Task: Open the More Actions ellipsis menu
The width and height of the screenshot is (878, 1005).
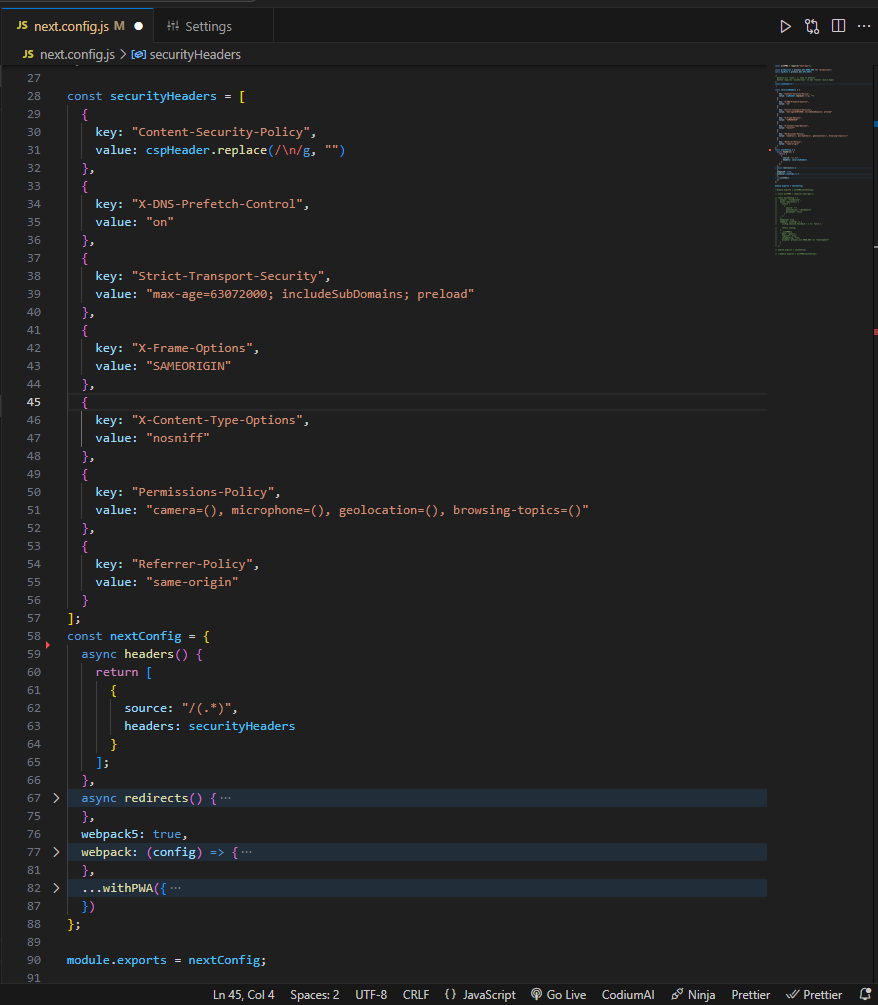Action: [862, 26]
